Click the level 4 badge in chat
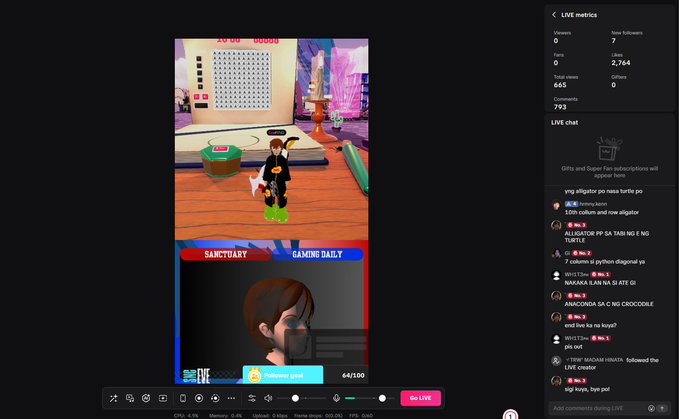The height and width of the screenshot is (419, 679). (x=571, y=204)
